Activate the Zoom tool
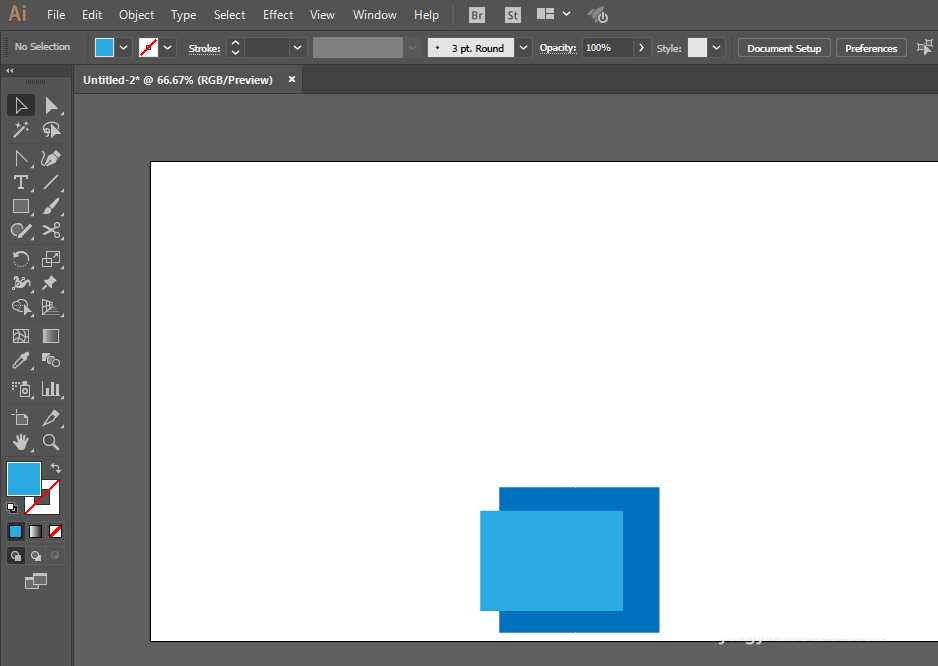This screenshot has width=938, height=666. (x=51, y=442)
